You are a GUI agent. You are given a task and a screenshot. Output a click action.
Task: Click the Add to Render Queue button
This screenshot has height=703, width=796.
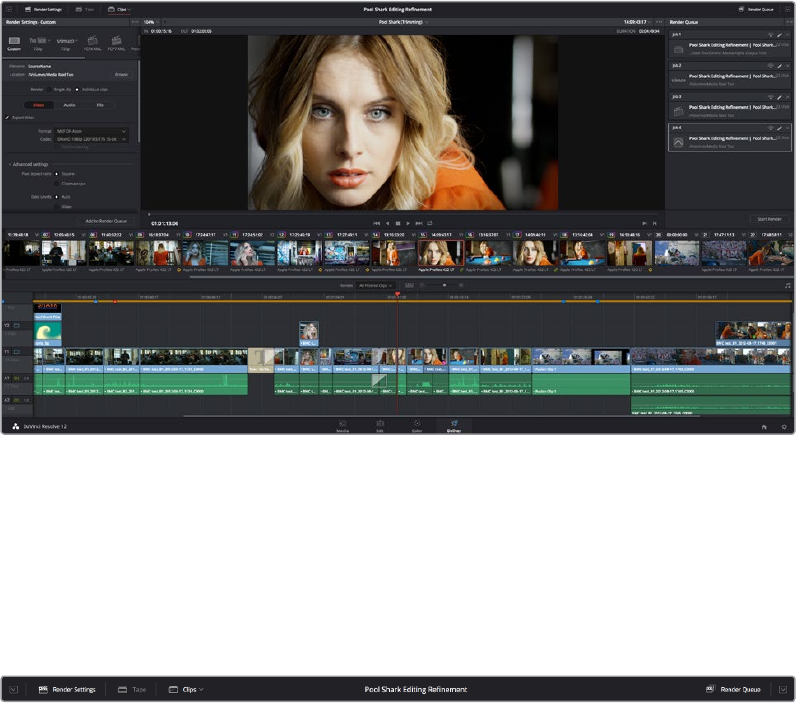pos(105,220)
